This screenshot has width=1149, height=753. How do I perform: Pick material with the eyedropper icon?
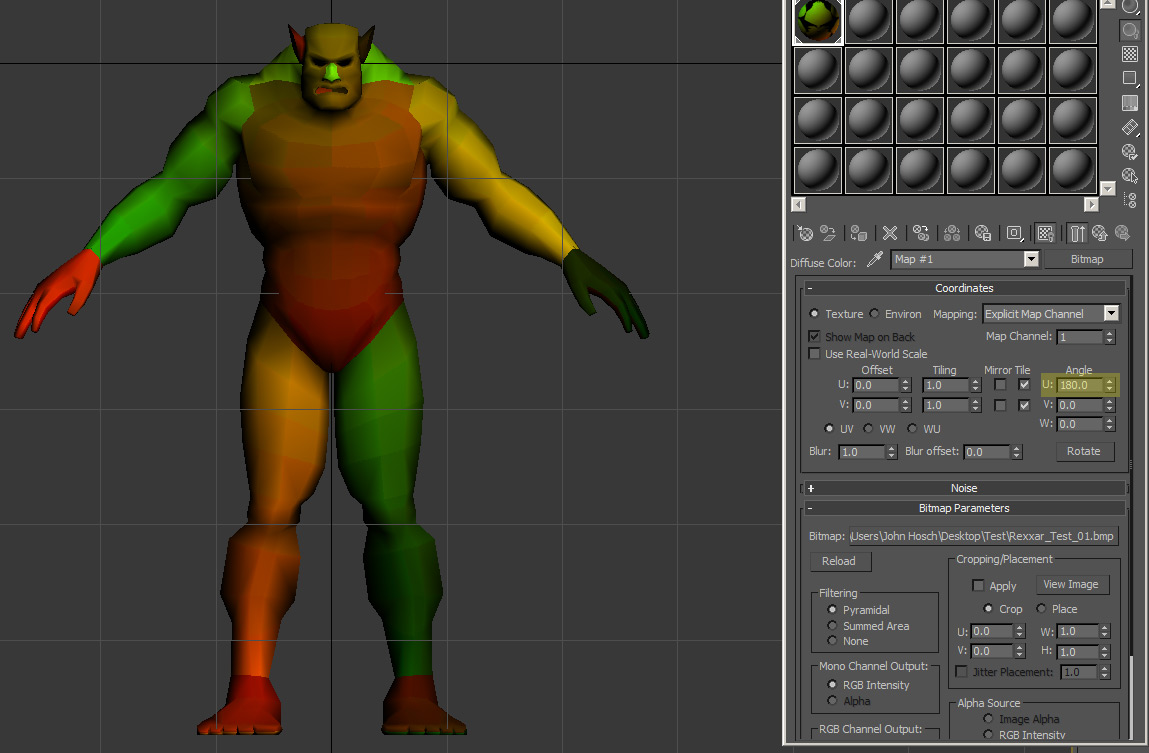tap(874, 259)
